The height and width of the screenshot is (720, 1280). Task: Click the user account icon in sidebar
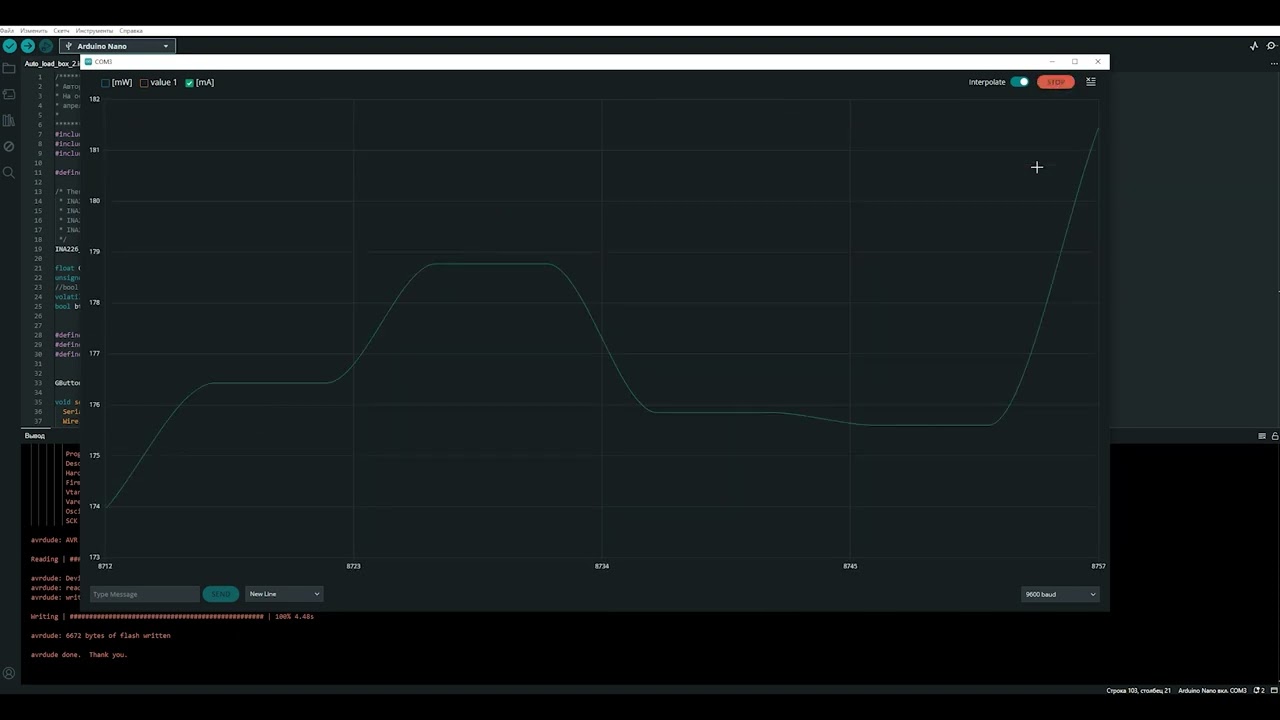[9, 673]
